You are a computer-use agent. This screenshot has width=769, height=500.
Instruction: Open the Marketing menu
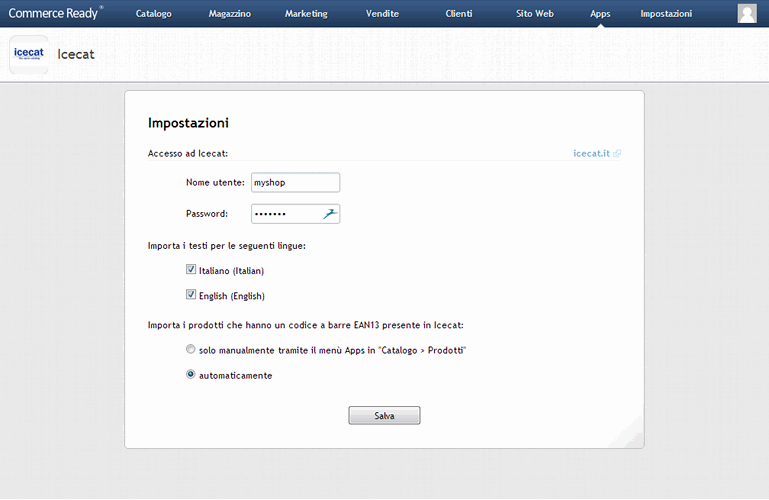coord(306,14)
